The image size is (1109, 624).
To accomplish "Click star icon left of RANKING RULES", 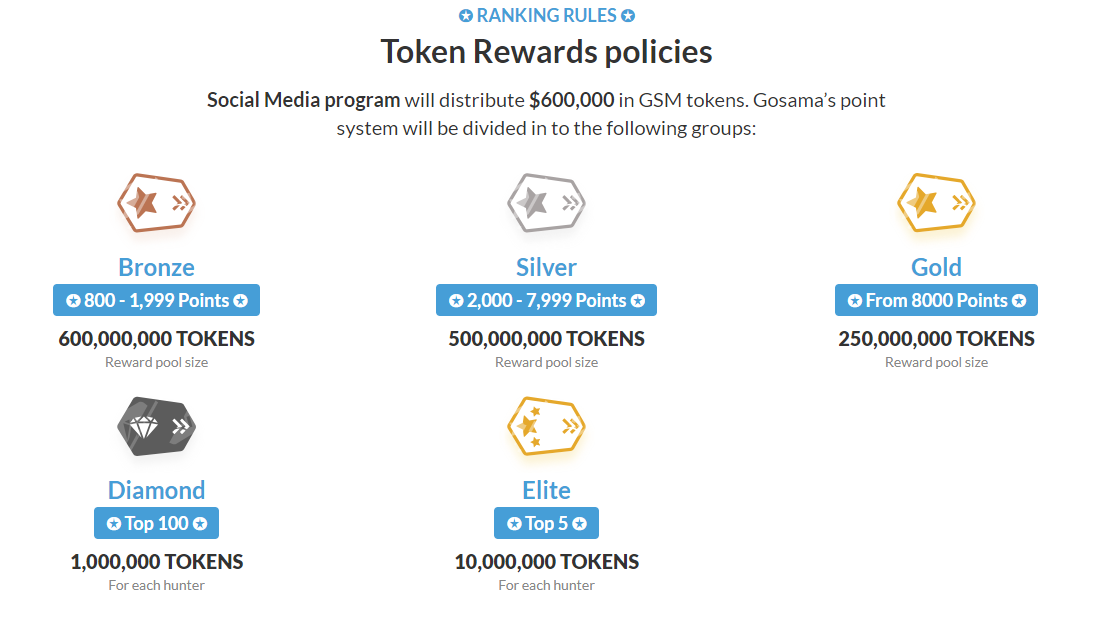I will [466, 16].
